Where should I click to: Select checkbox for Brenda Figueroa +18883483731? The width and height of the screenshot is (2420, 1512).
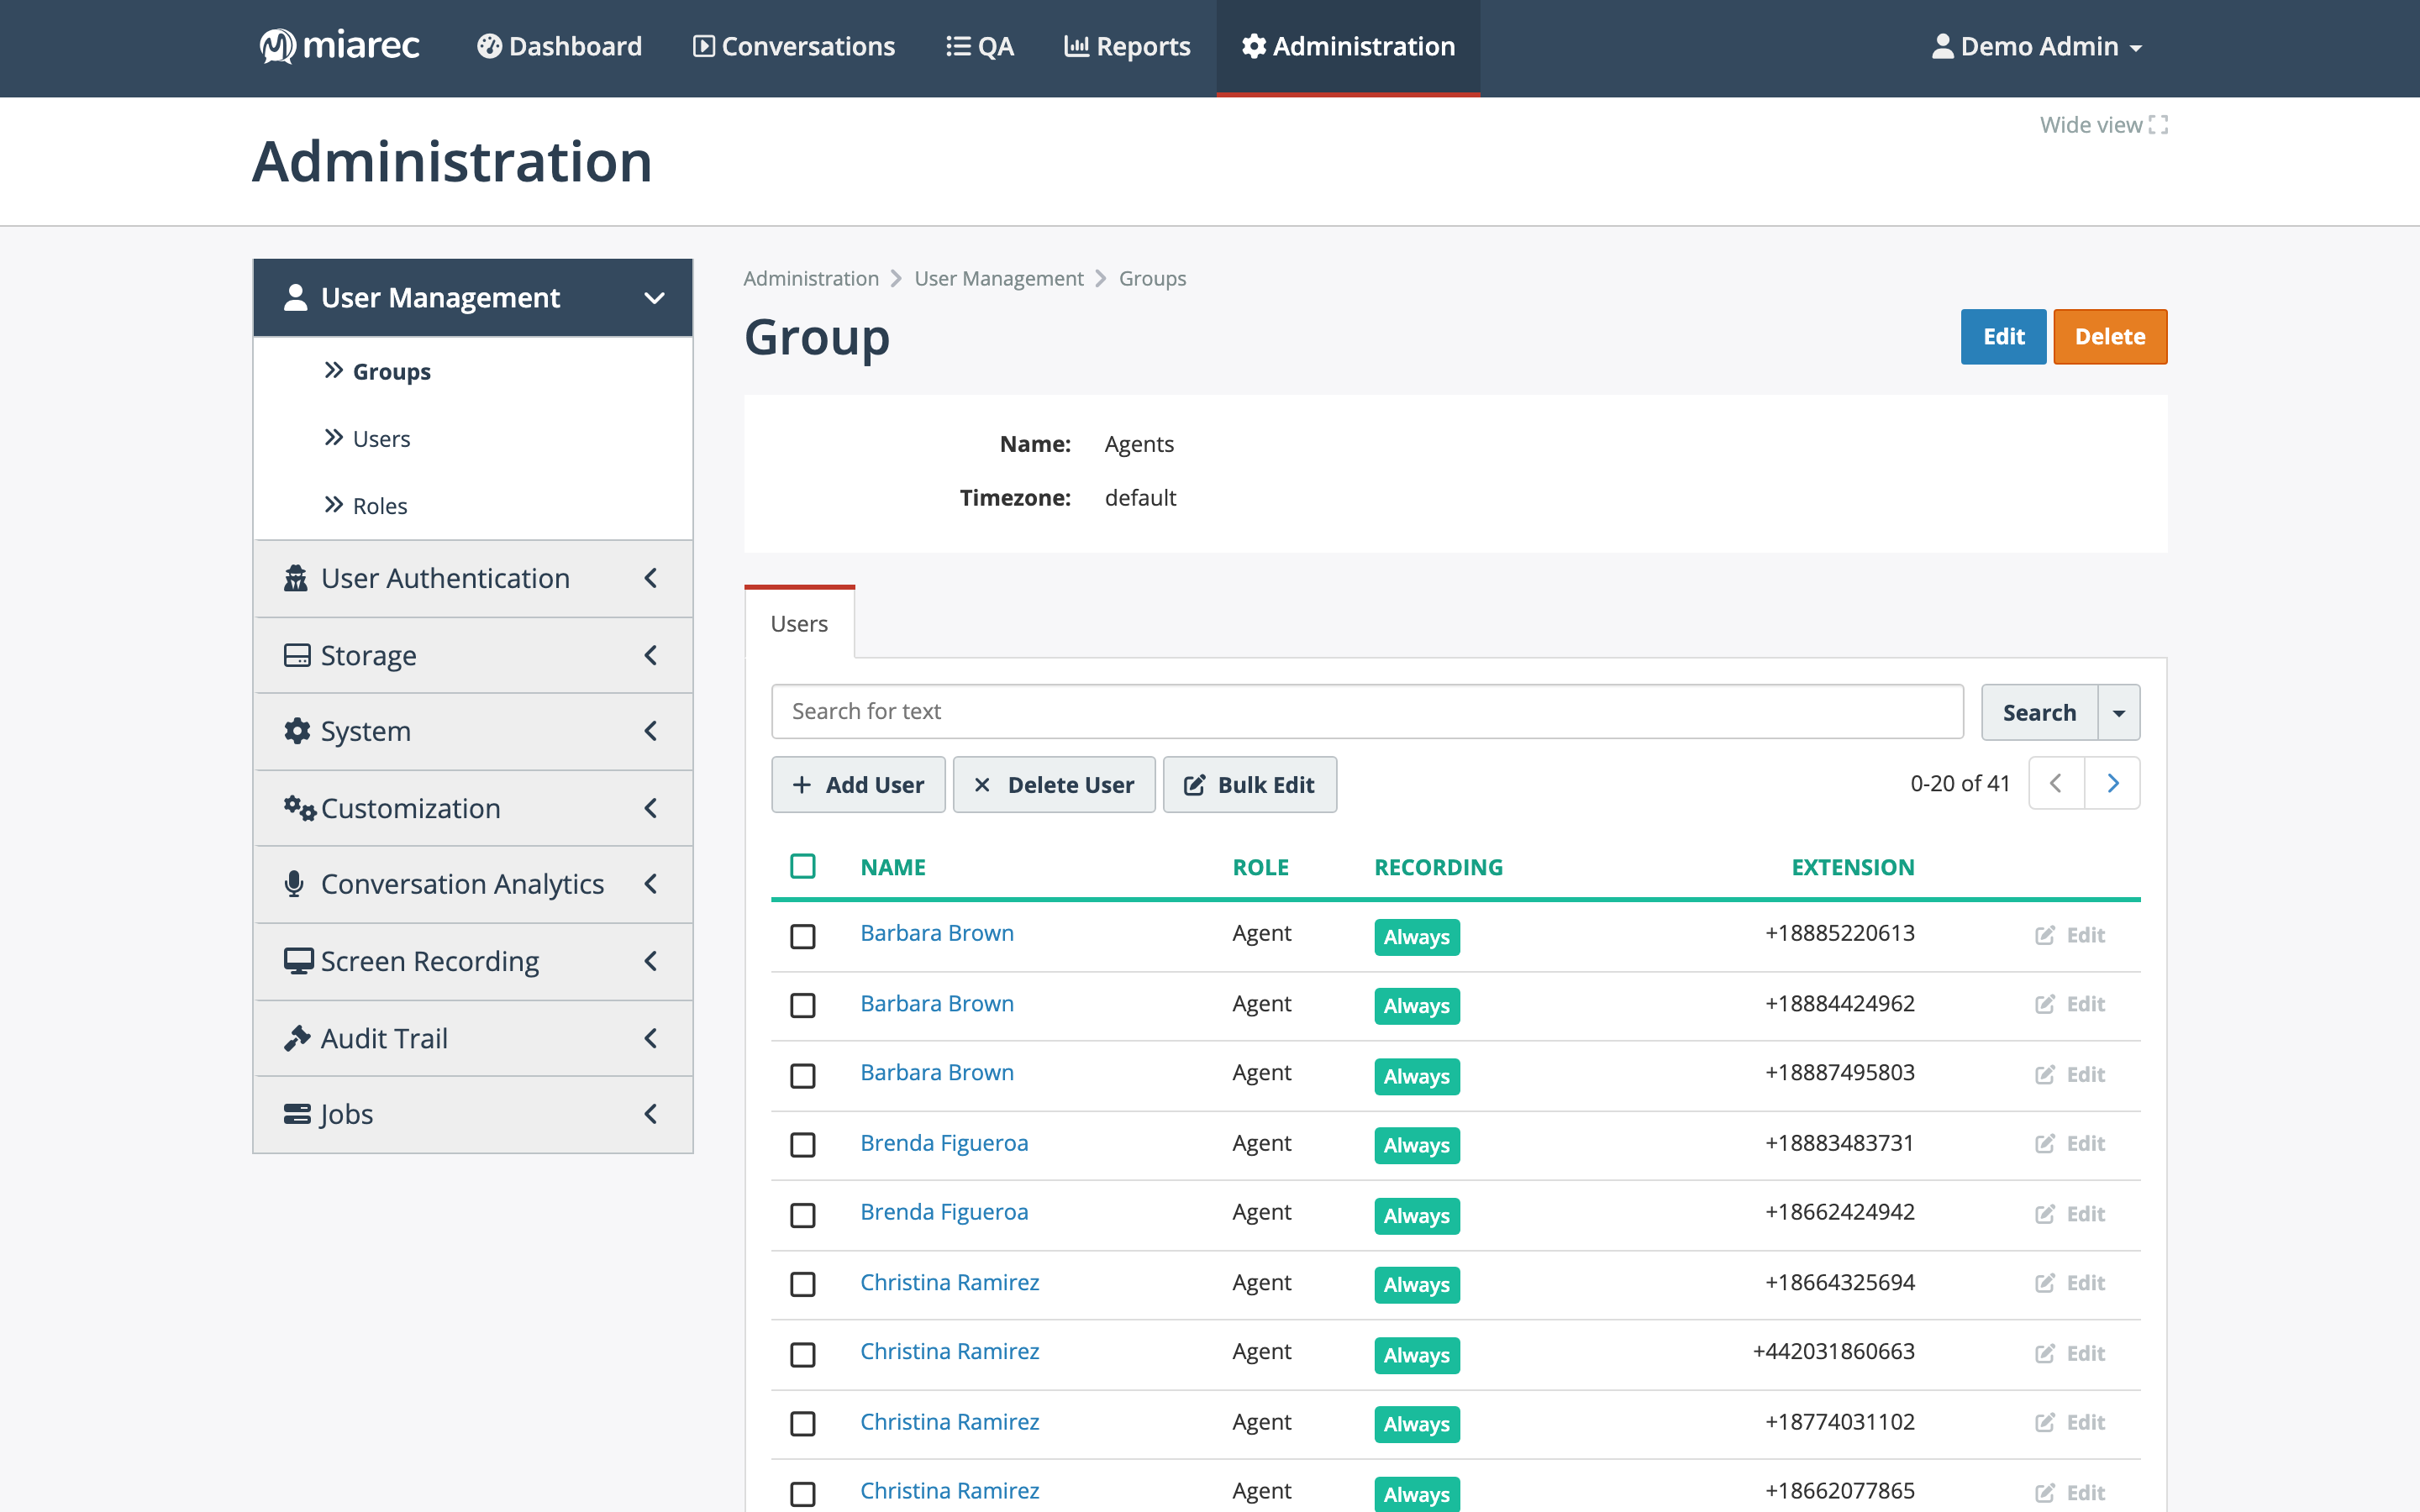tap(803, 1144)
